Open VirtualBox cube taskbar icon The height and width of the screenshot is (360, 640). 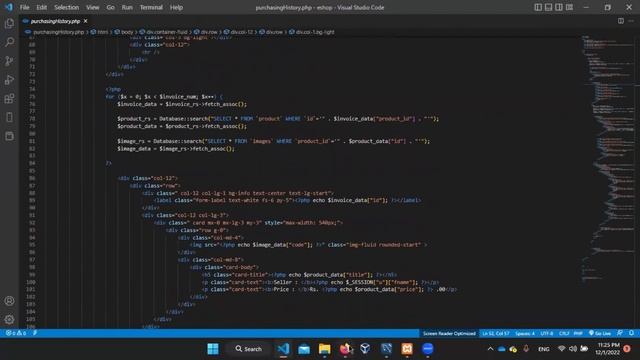pos(365,349)
